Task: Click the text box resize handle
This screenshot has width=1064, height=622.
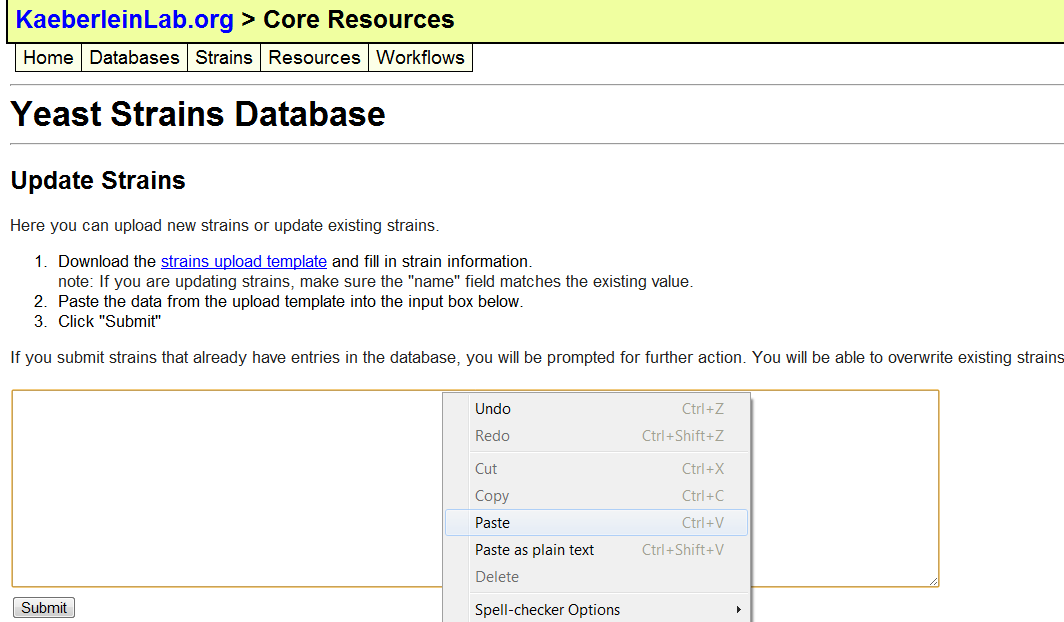Action: click(933, 581)
